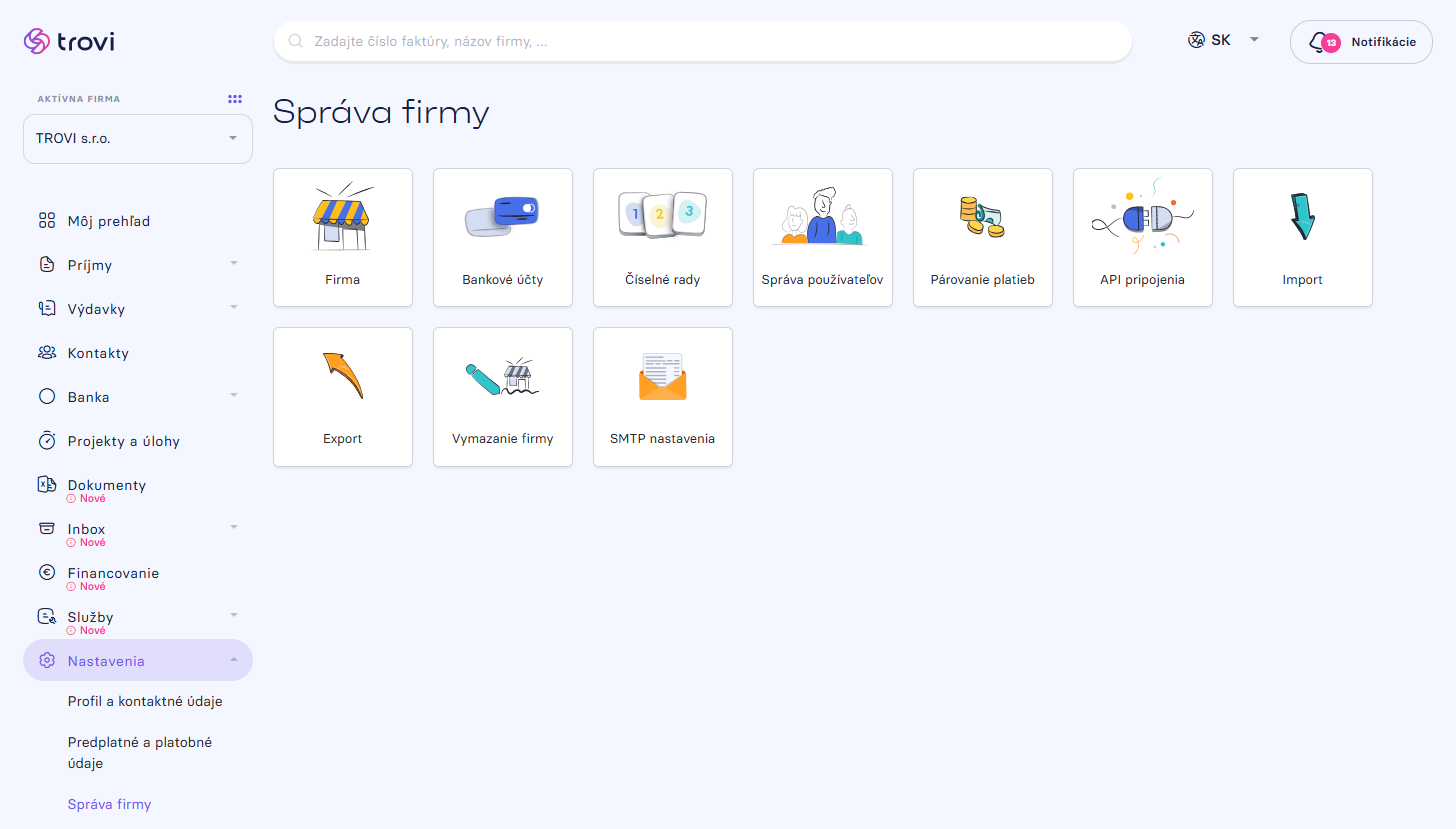This screenshot has width=1456, height=829.
Task: Click the Môj prehľad dashboard icon
Action: [47, 221]
